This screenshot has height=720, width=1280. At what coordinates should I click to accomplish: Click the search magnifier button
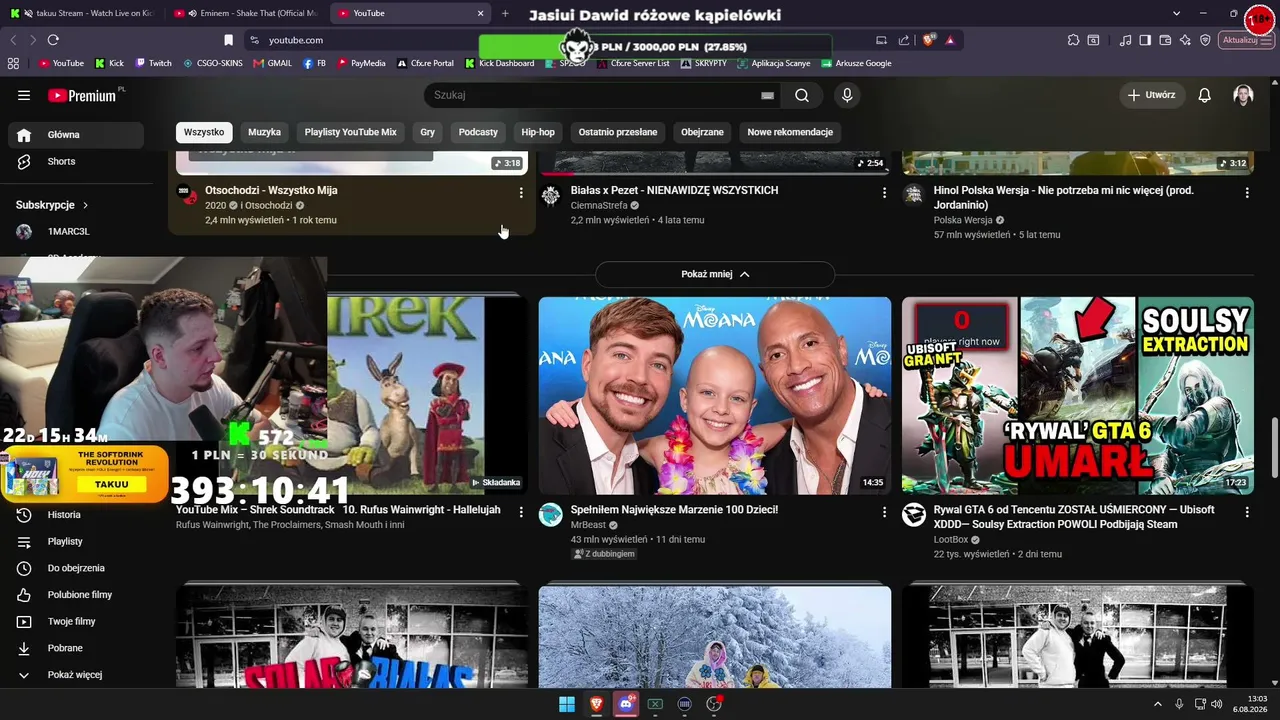tap(802, 95)
